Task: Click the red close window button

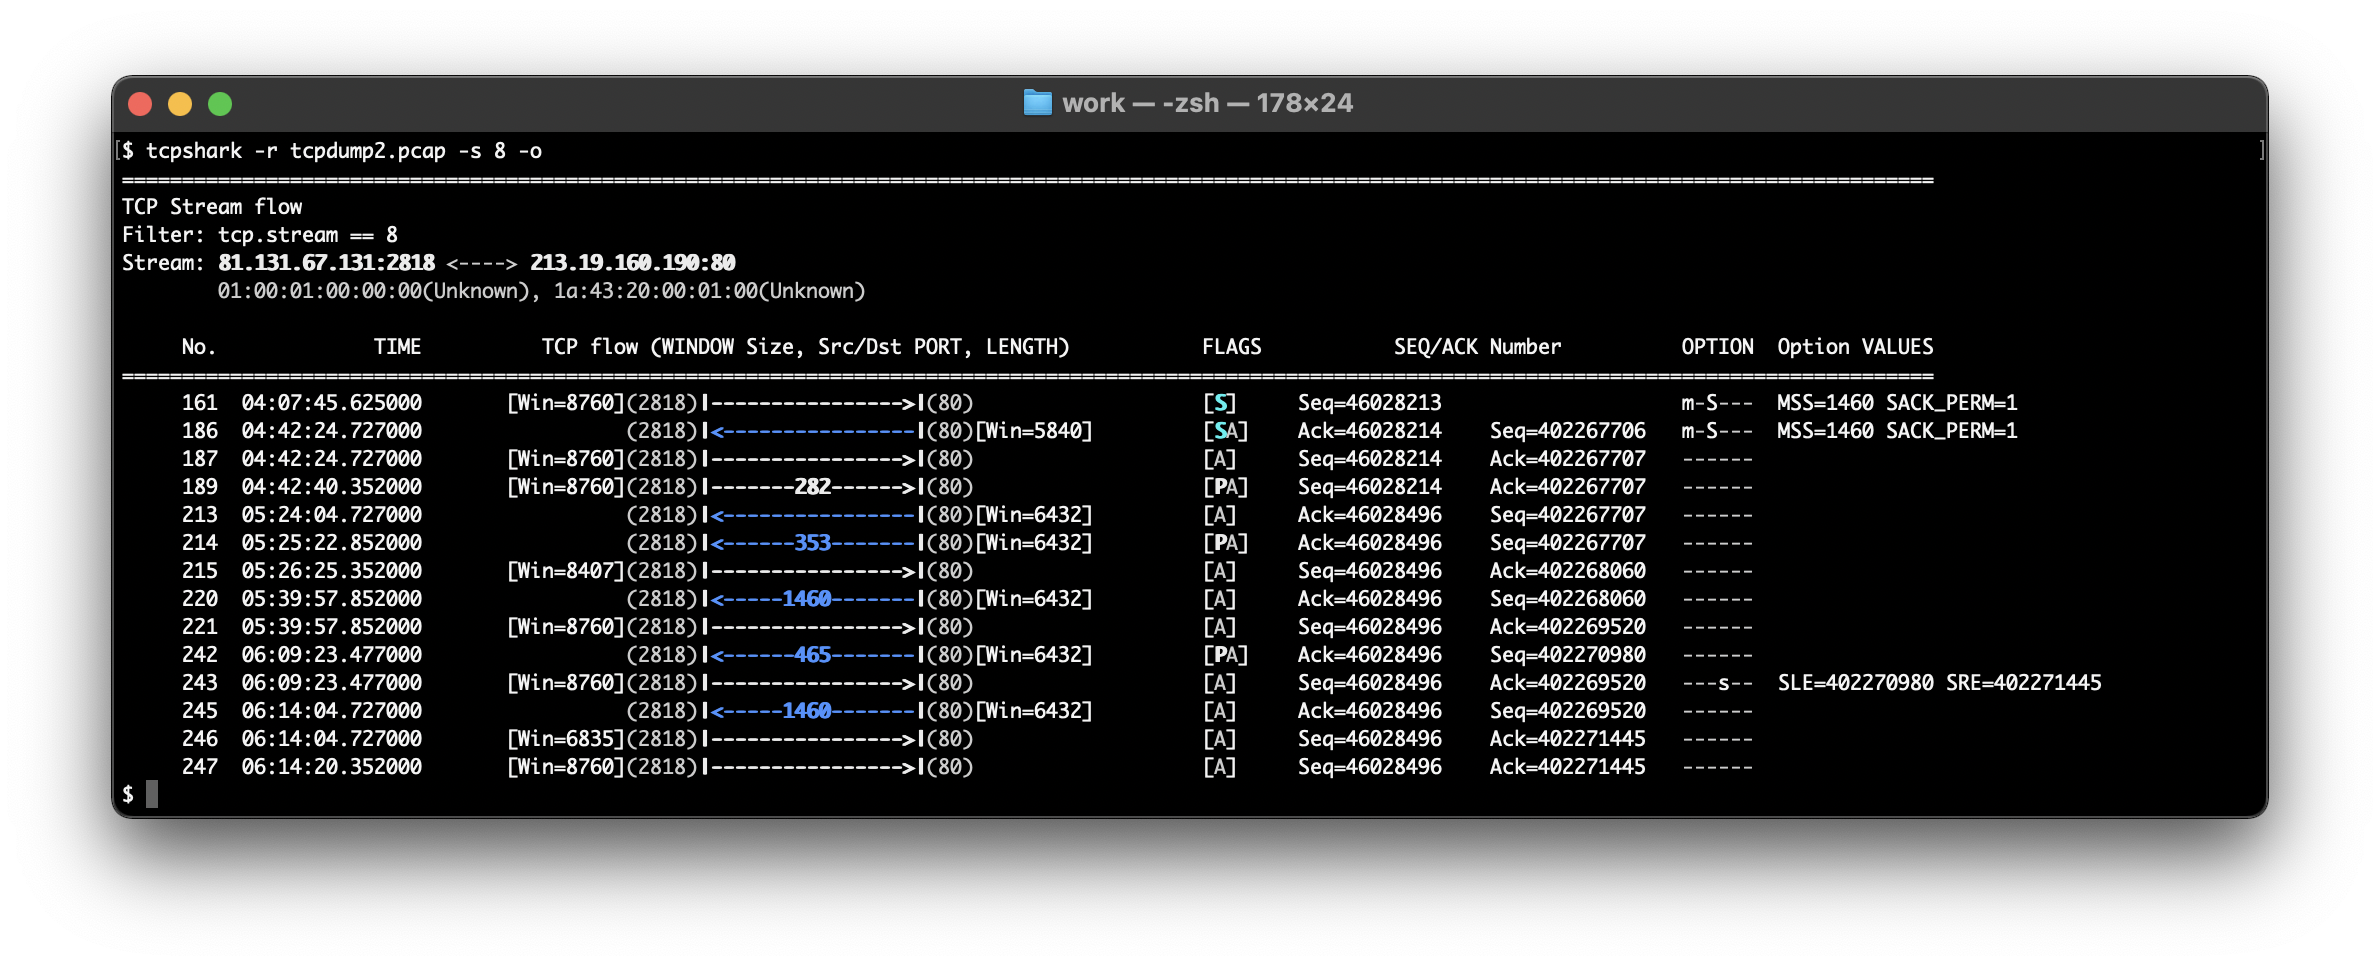Action: [x=140, y=104]
